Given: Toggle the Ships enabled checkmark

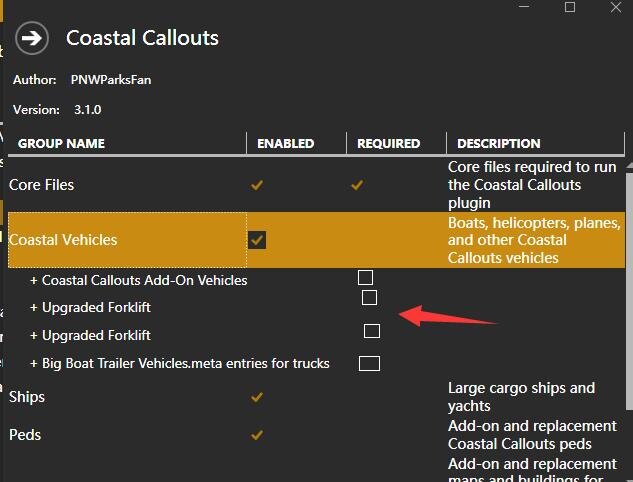Looking at the screenshot, I should click(257, 397).
